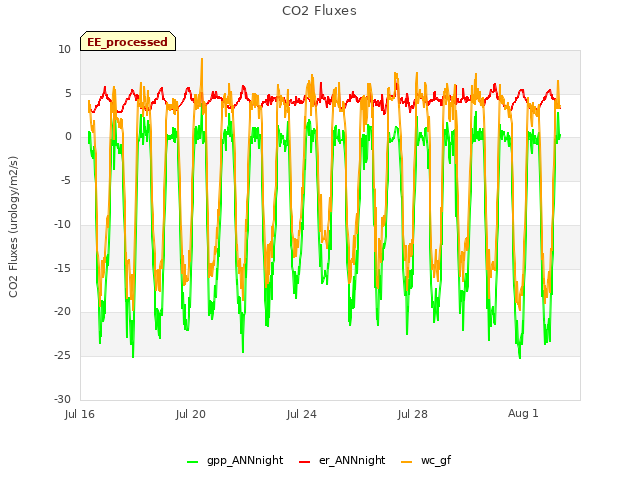Click the Aug 1 x-axis label
Screen dimensions: 640x480
pyautogui.click(x=523, y=413)
